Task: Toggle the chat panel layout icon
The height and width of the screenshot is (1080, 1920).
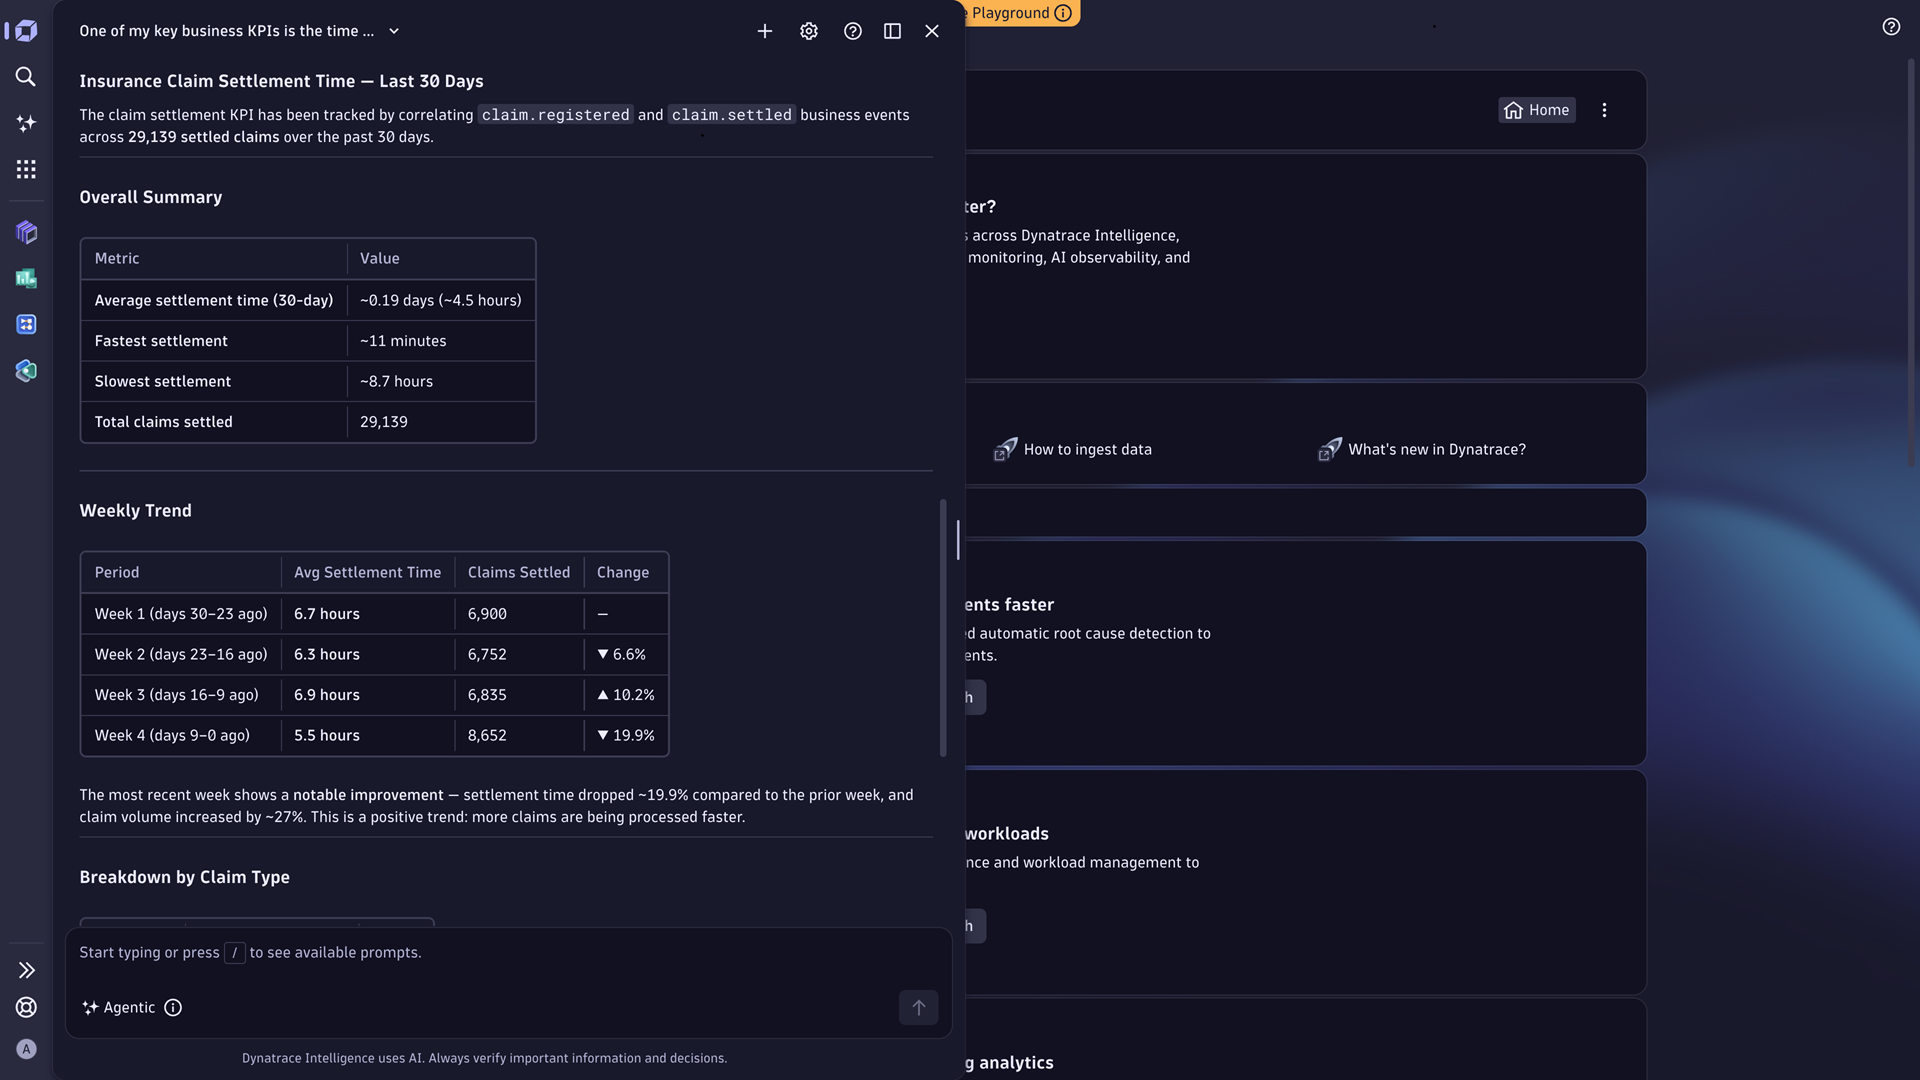Action: (893, 31)
